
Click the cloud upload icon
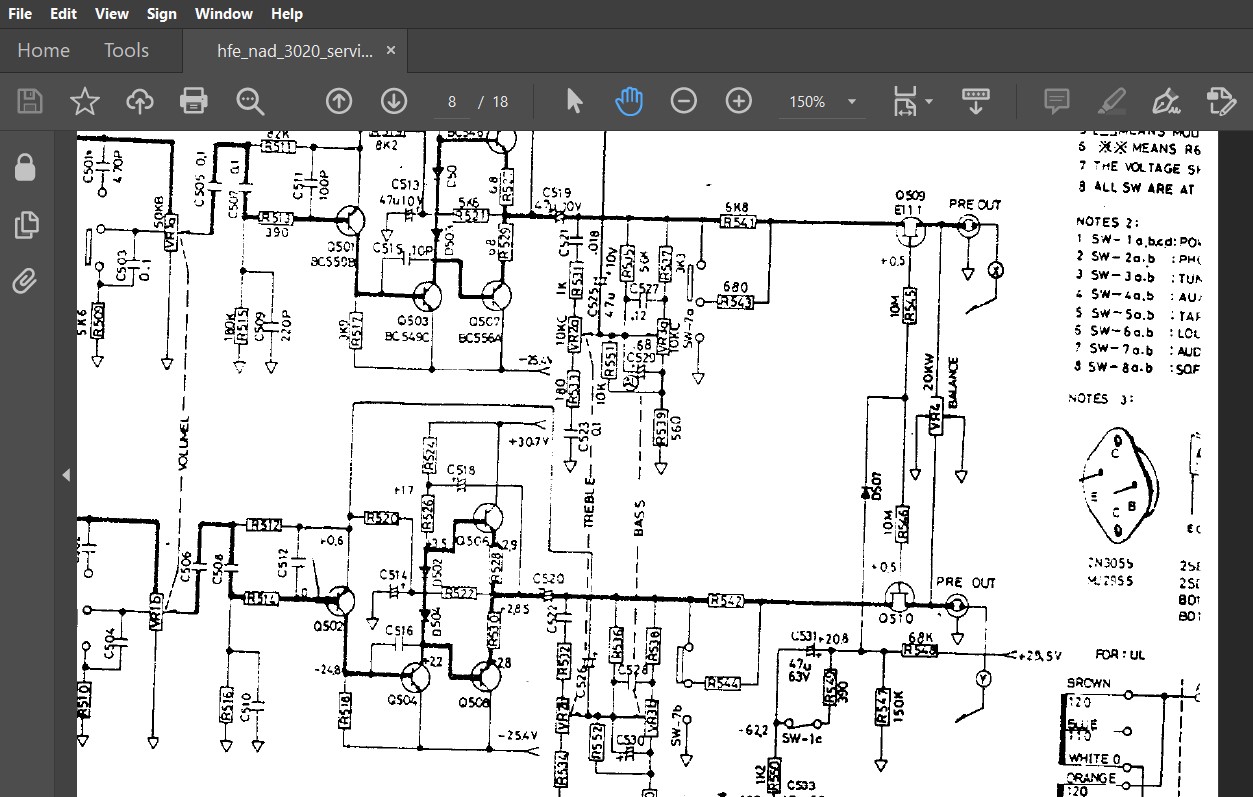point(139,101)
